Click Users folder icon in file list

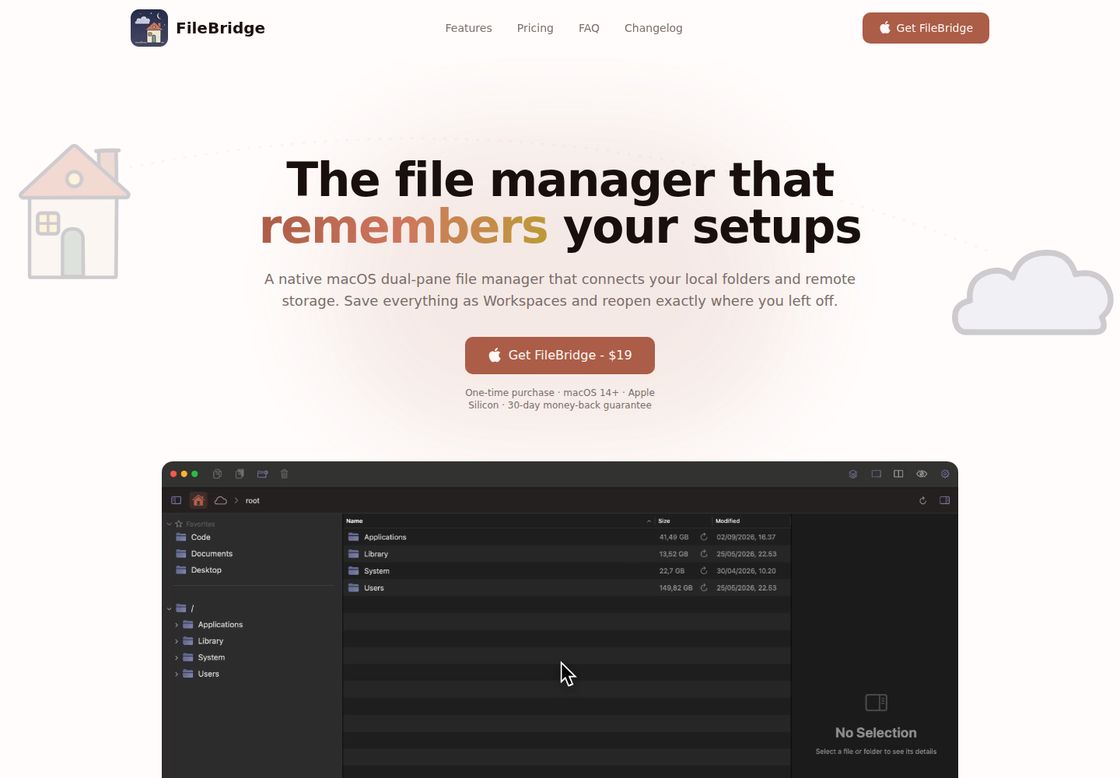coord(353,588)
